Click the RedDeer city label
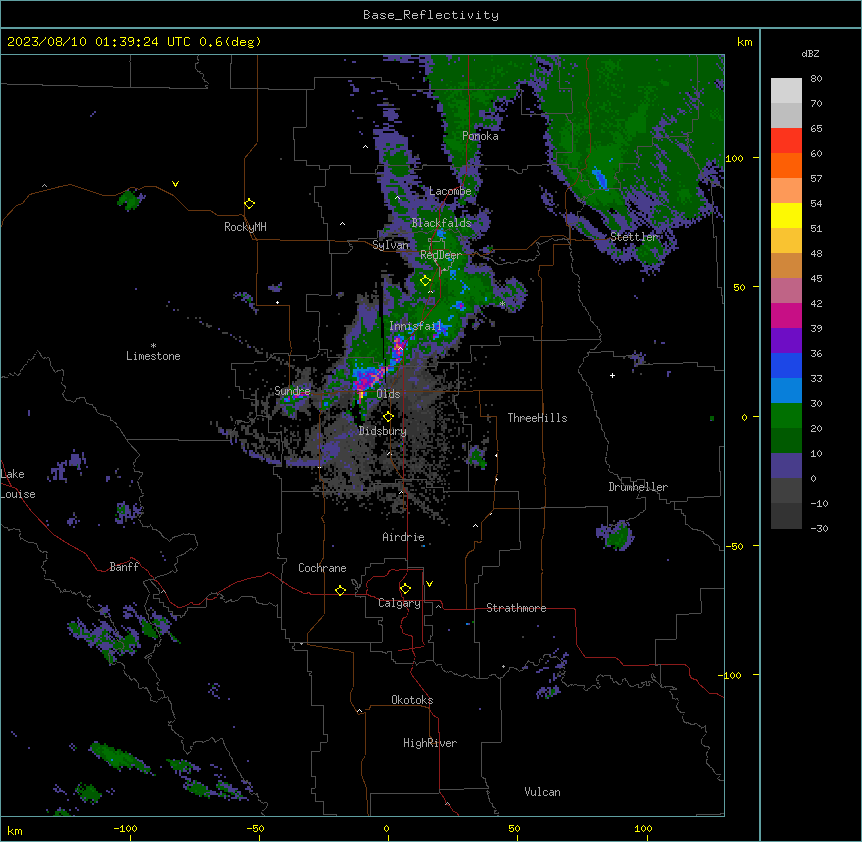Viewport: 862px width, 842px height. tap(441, 255)
